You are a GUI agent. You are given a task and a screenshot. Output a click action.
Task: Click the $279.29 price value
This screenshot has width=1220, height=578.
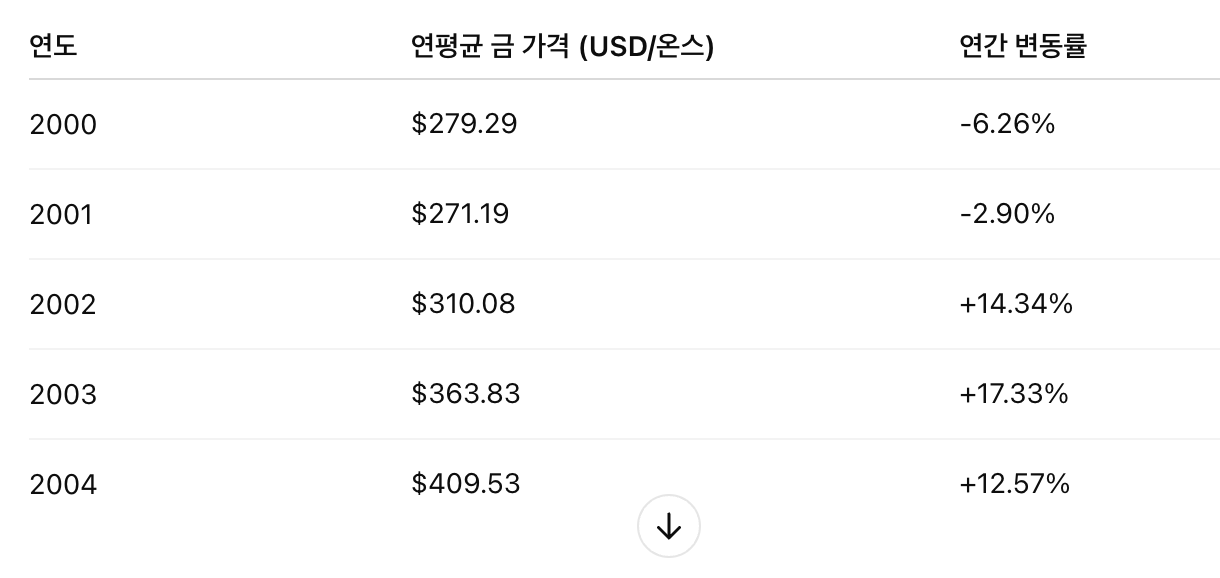coord(465,124)
